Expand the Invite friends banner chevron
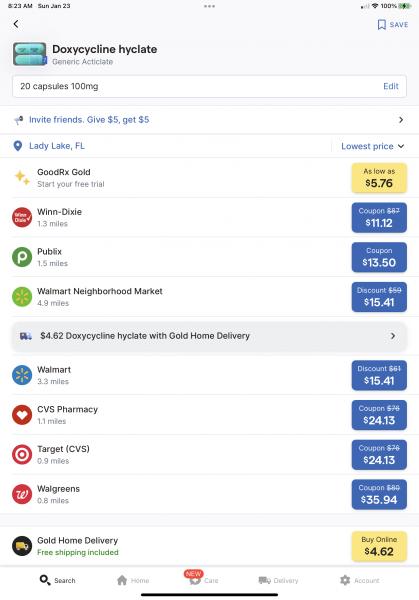This screenshot has height=600, width=419. (x=401, y=120)
